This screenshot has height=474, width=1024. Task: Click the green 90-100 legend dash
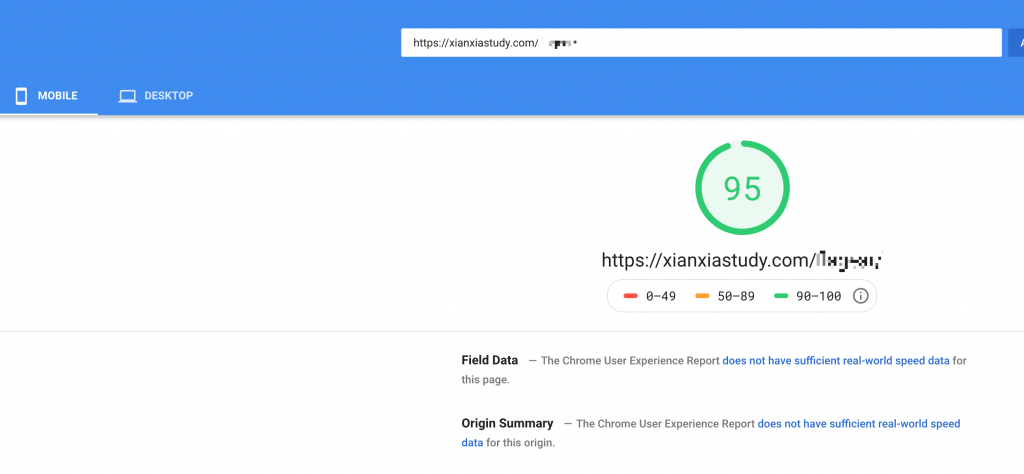tap(781, 296)
